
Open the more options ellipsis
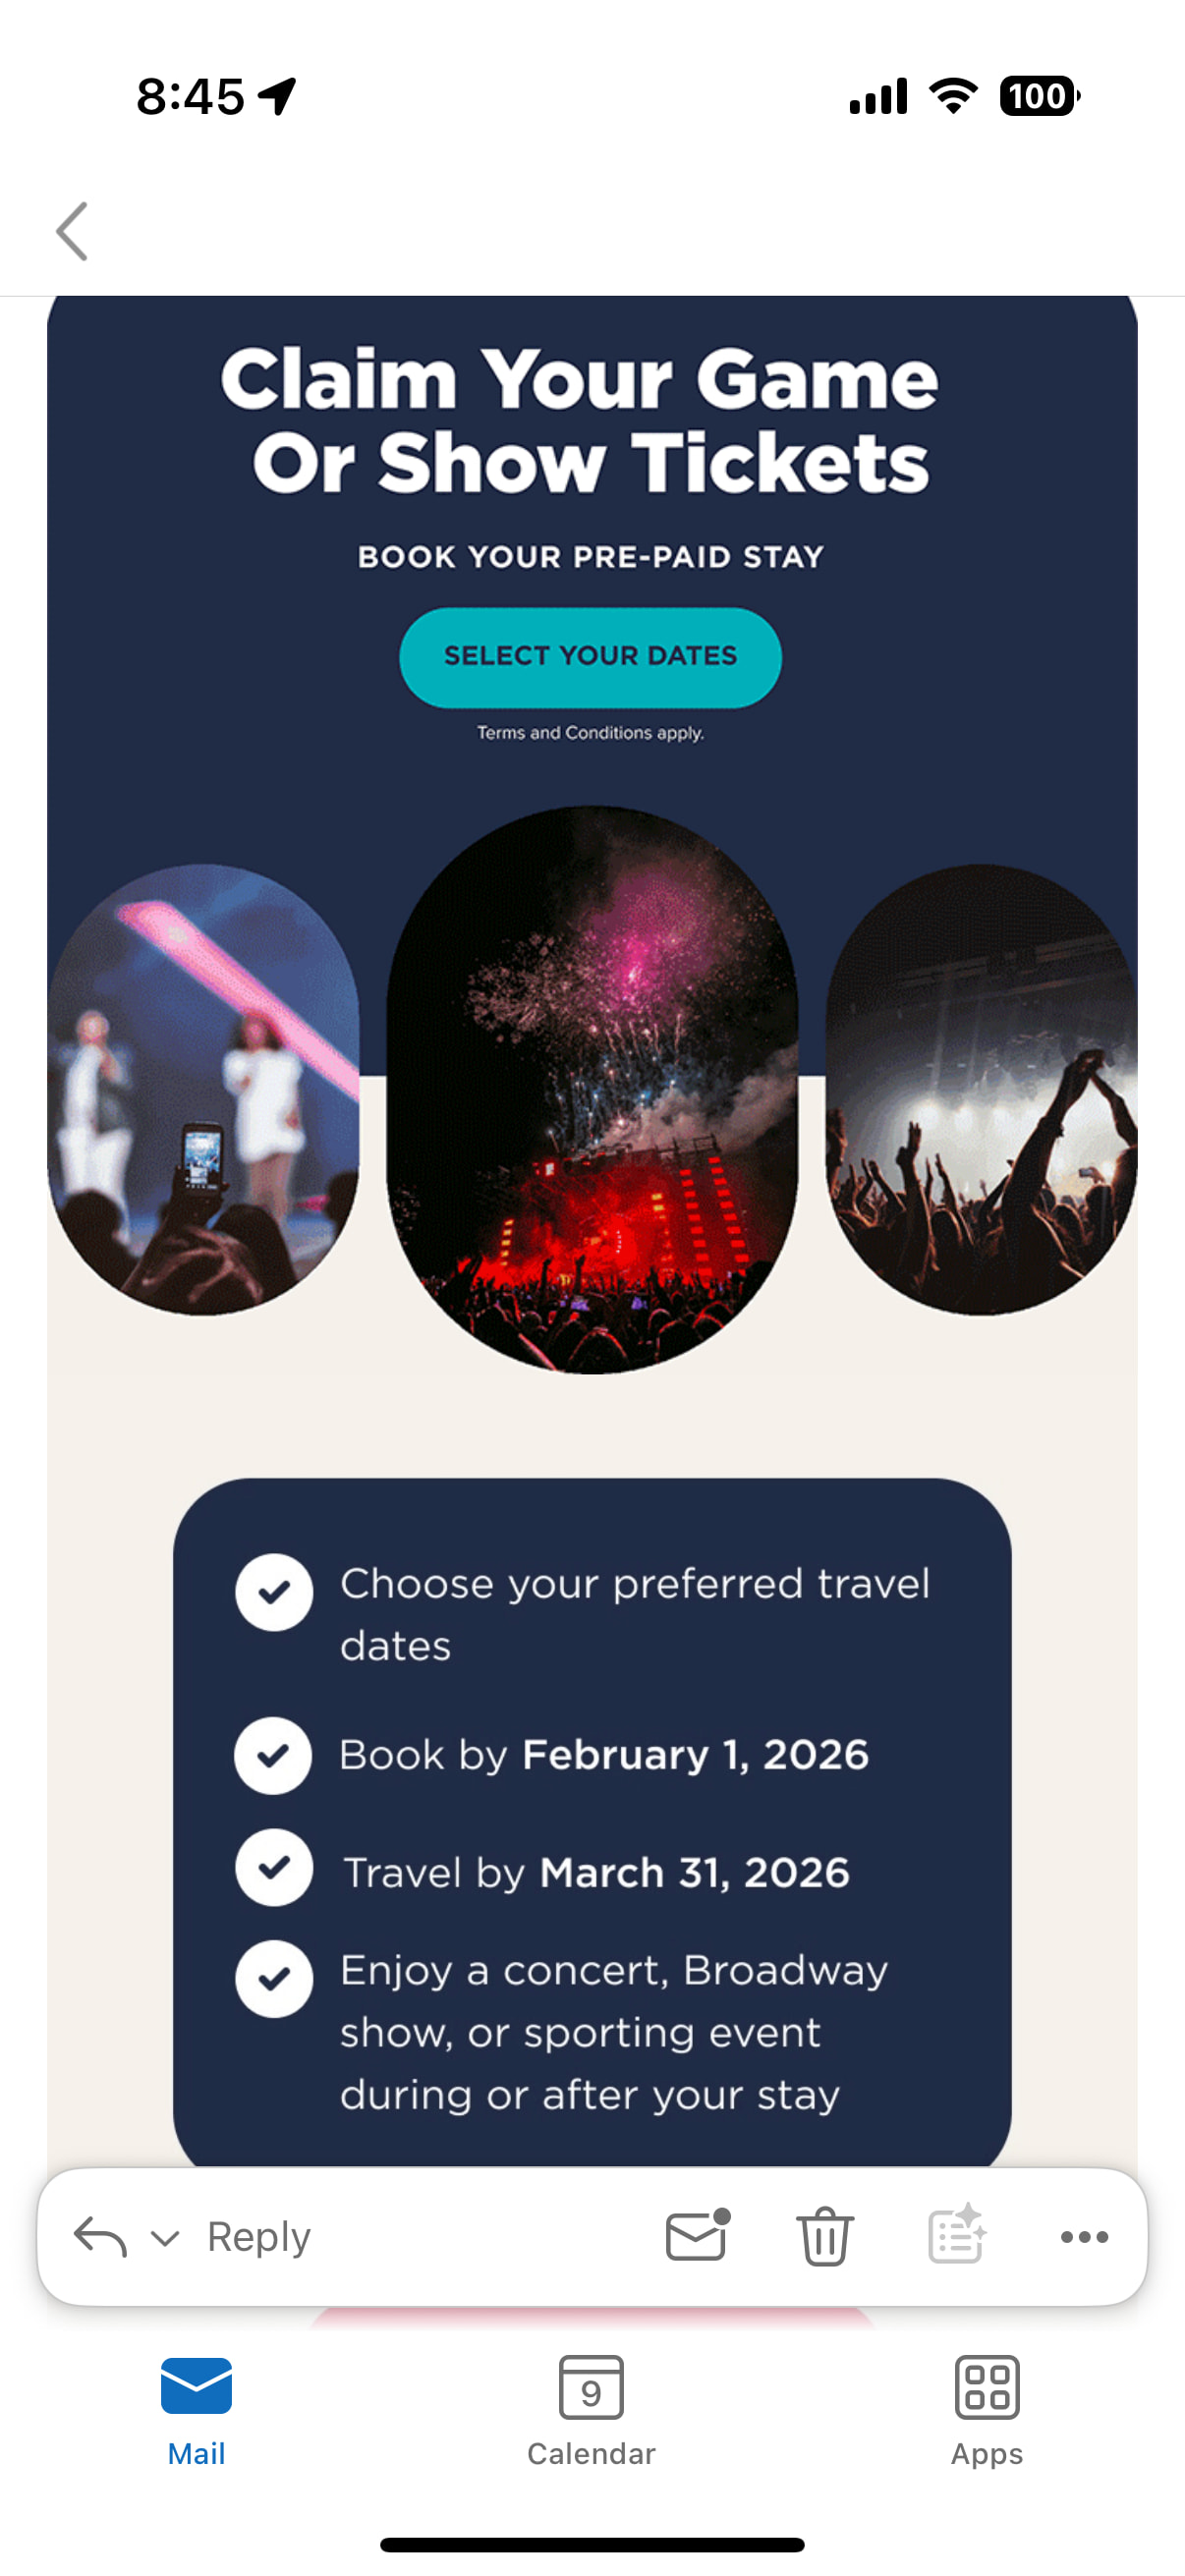point(1084,2236)
